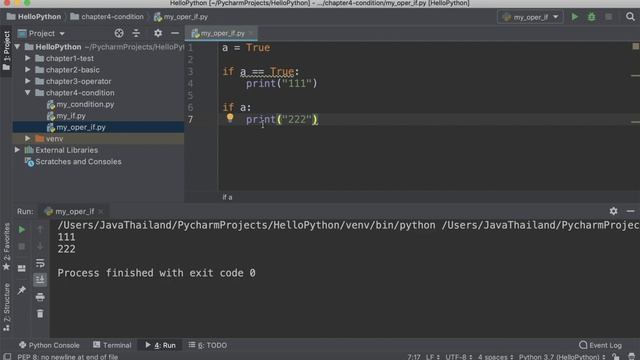Start debugging with the bug icon
Image resolution: width=640 pixels, height=360 pixels.
pos(591,17)
